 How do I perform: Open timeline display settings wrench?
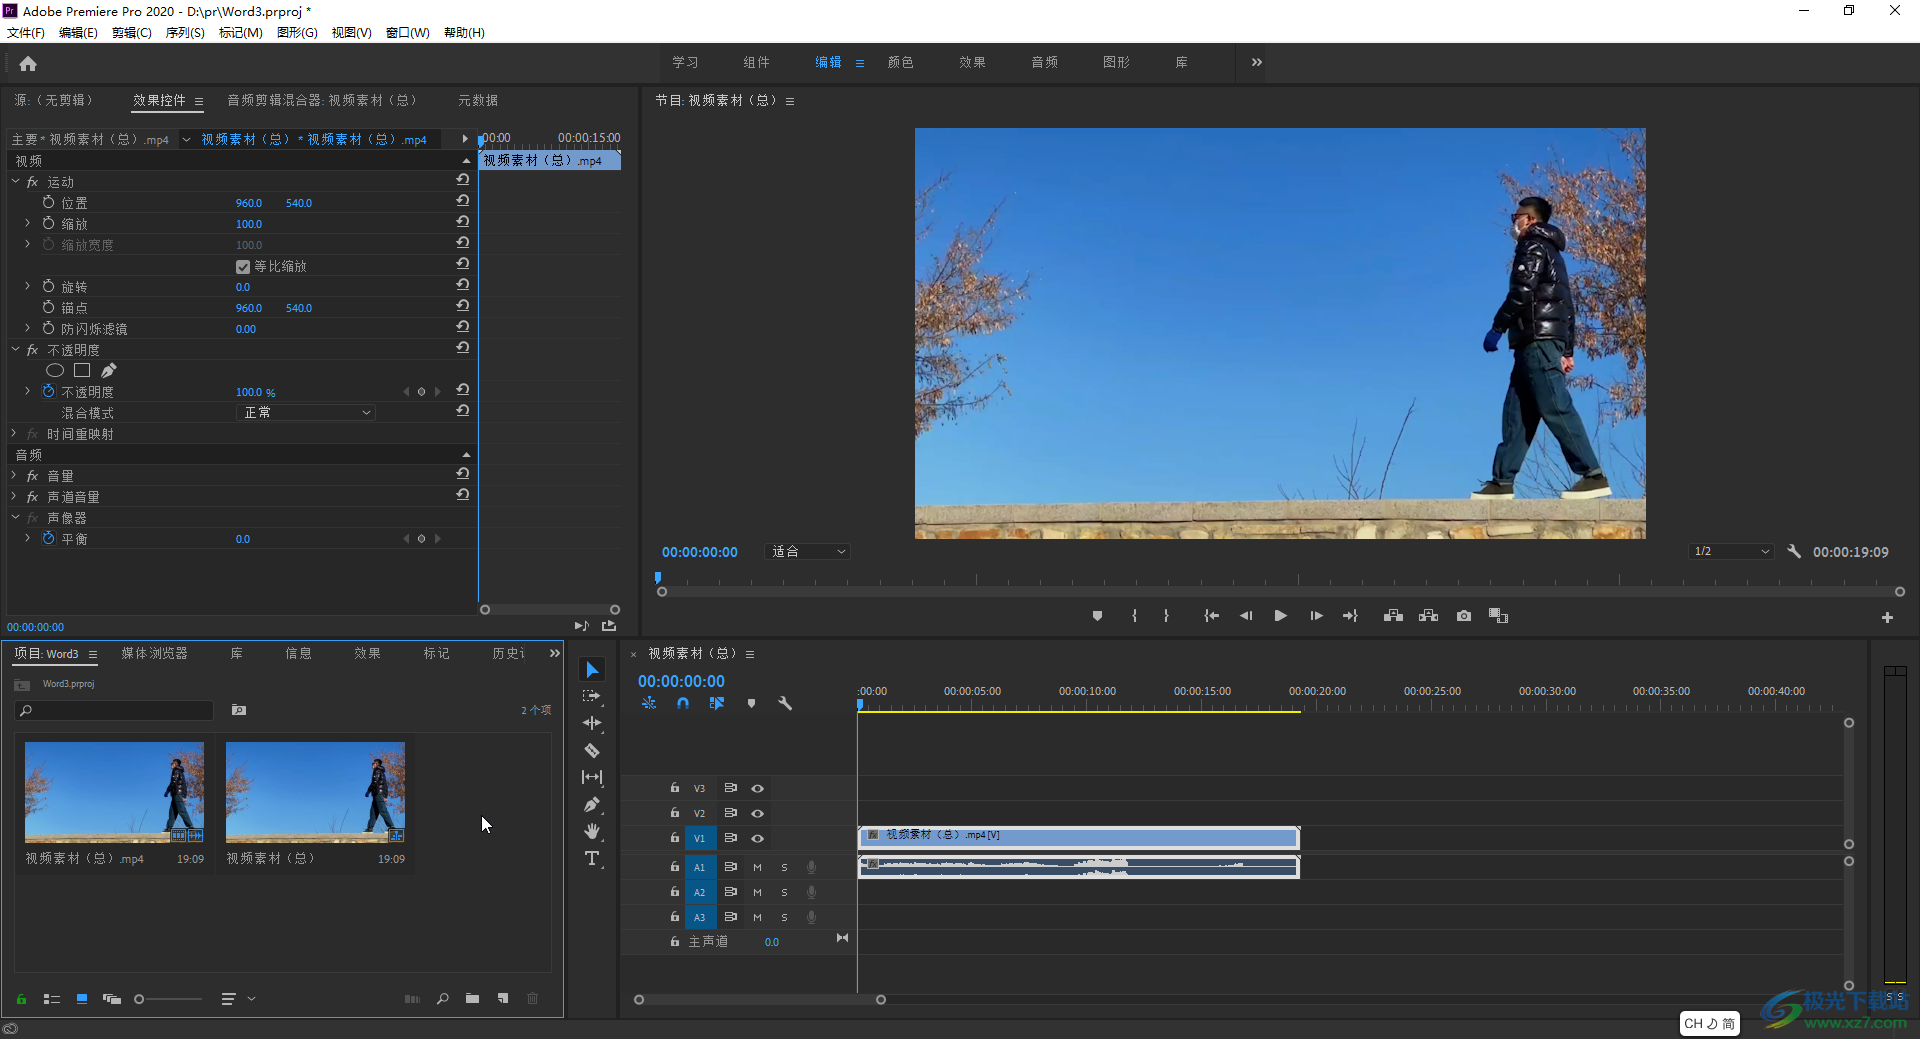785,703
